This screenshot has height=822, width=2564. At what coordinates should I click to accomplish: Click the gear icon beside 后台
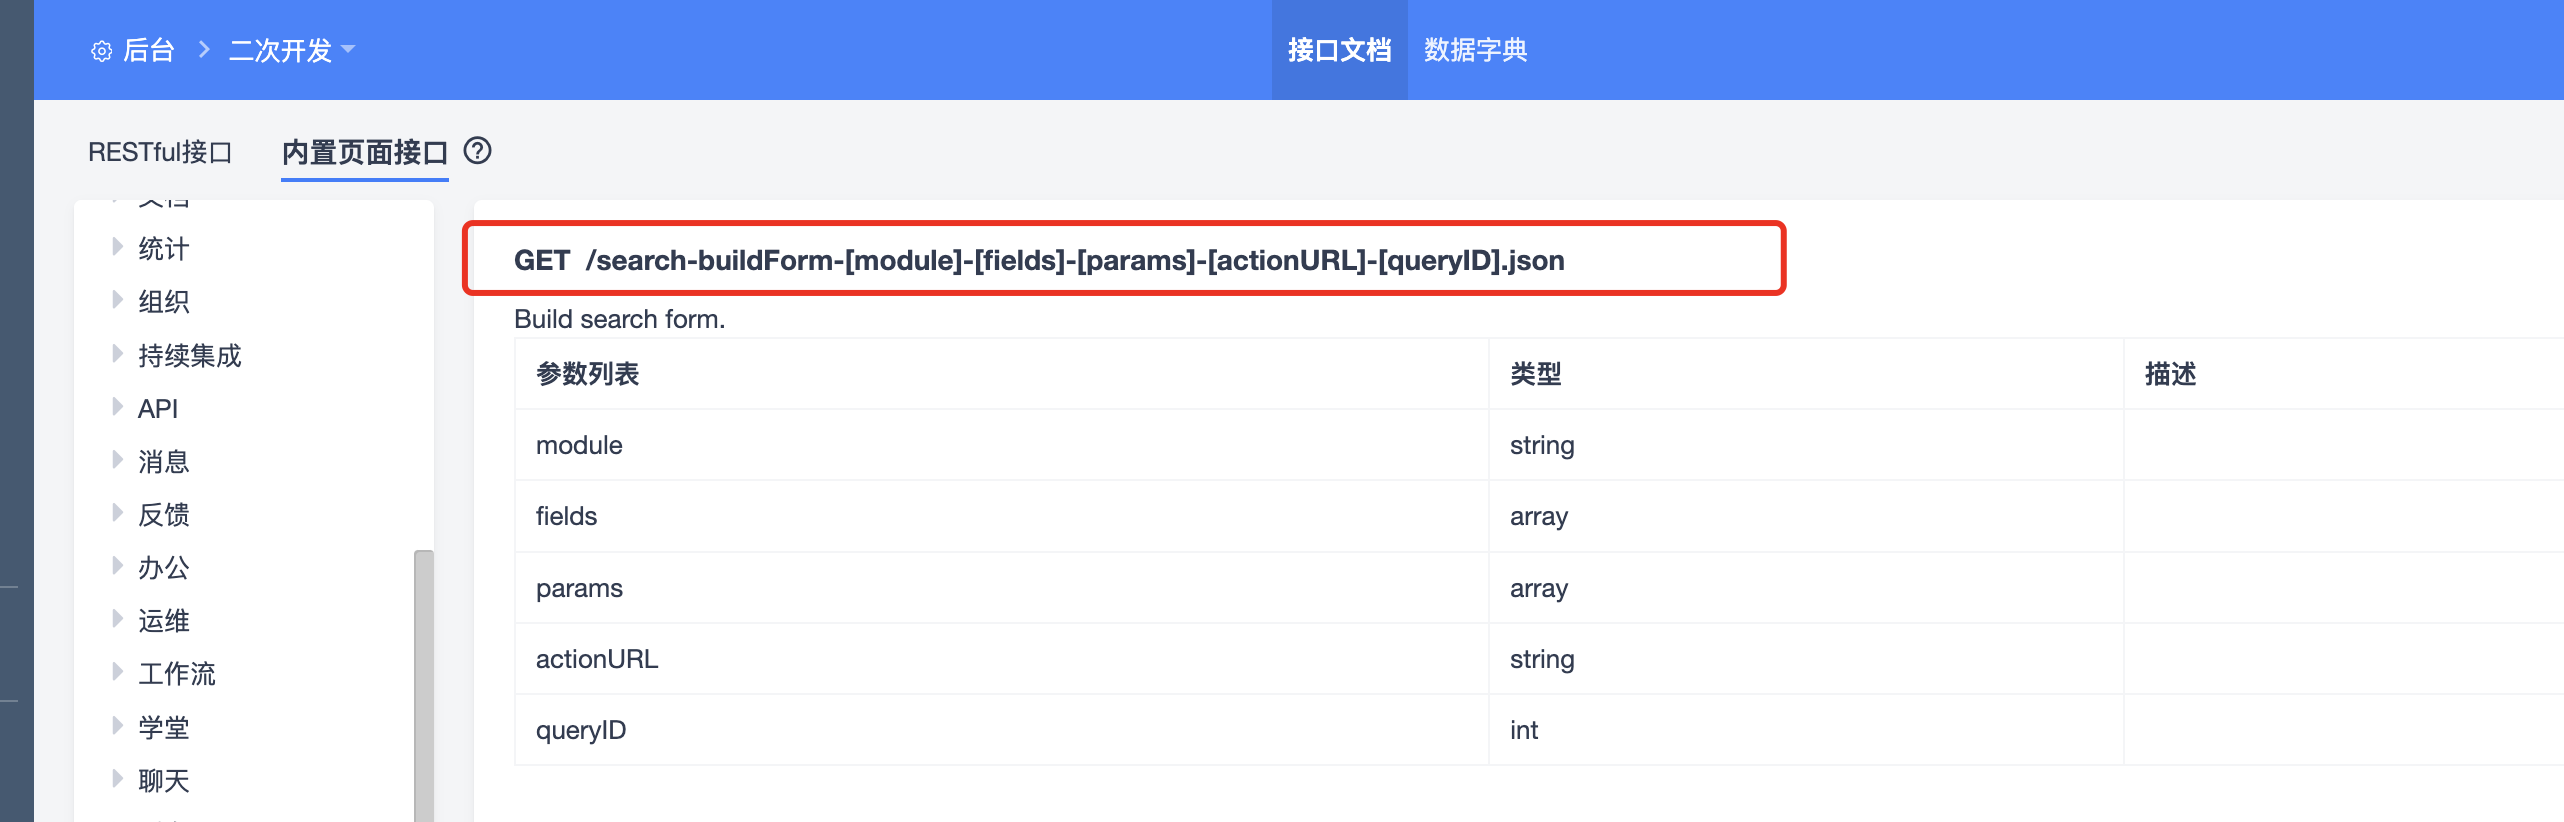click(x=101, y=51)
